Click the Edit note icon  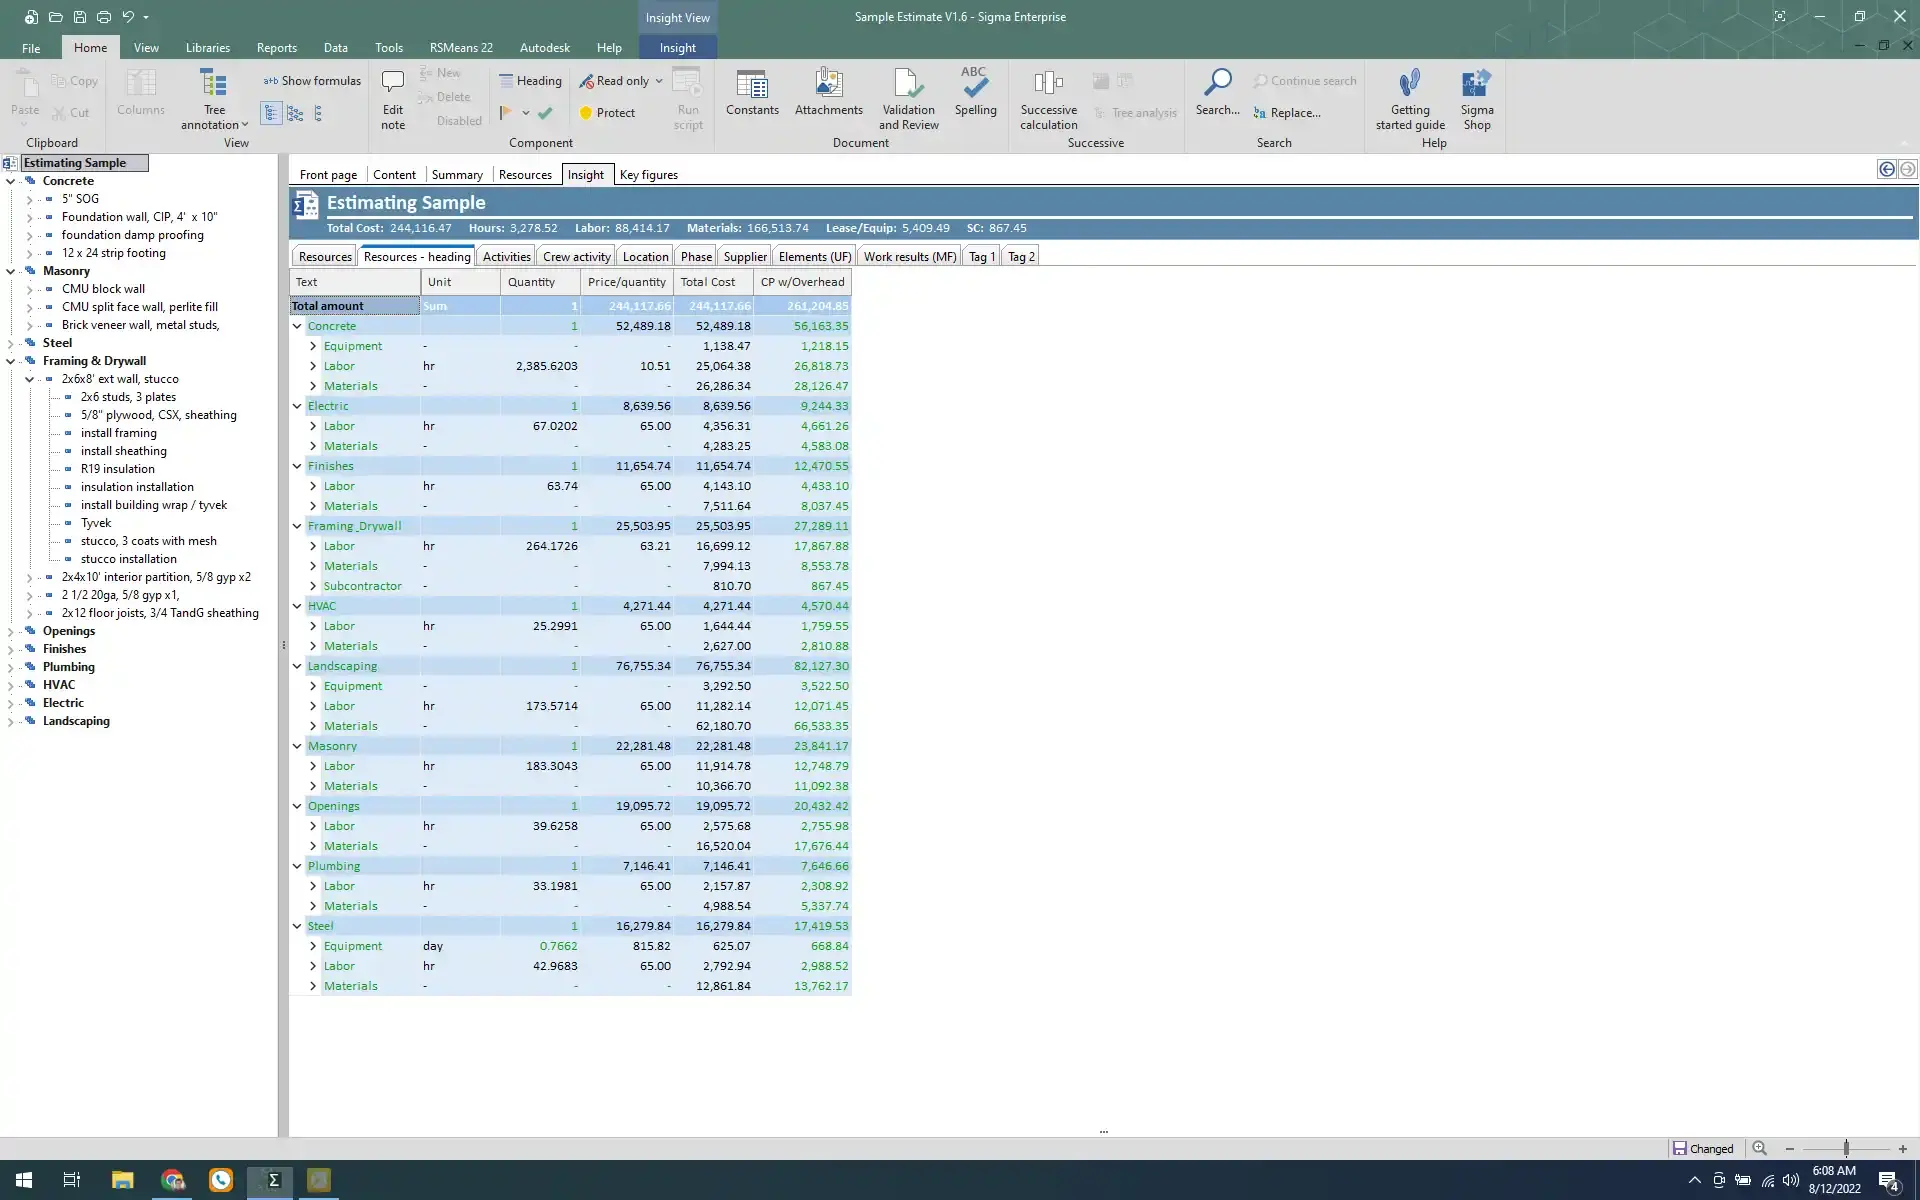point(393,86)
